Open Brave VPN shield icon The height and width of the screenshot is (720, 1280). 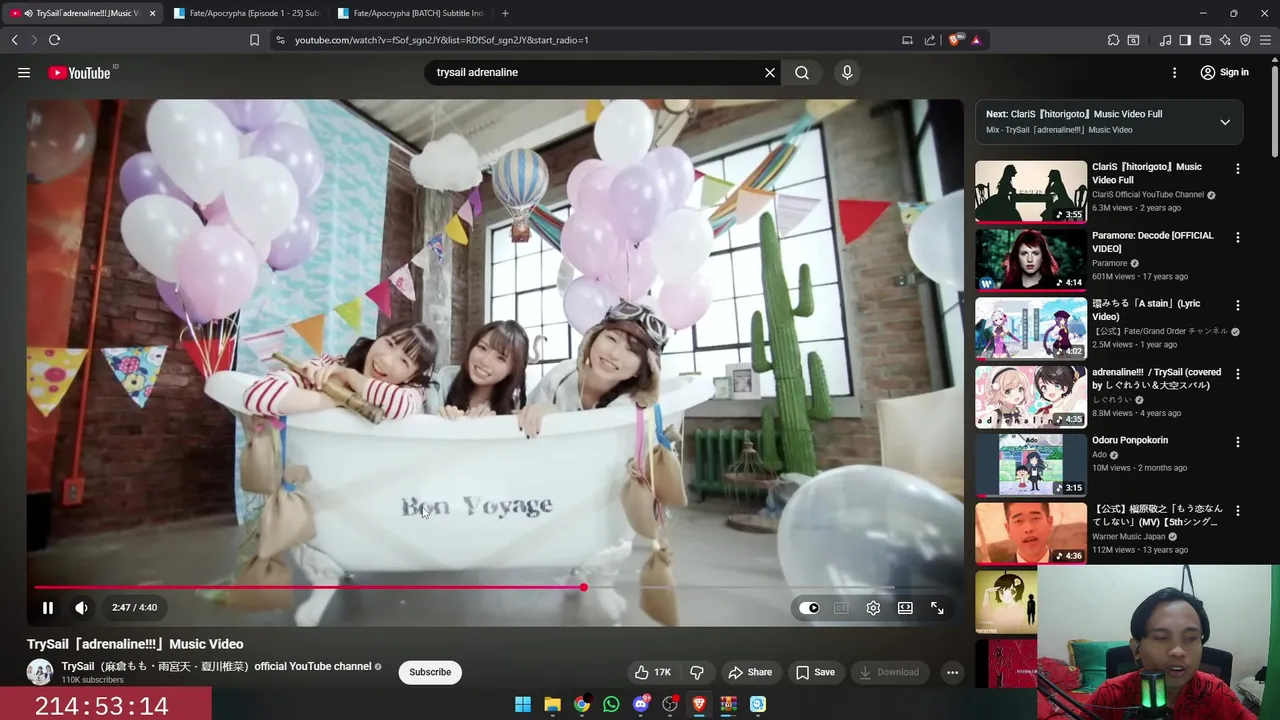1245,40
